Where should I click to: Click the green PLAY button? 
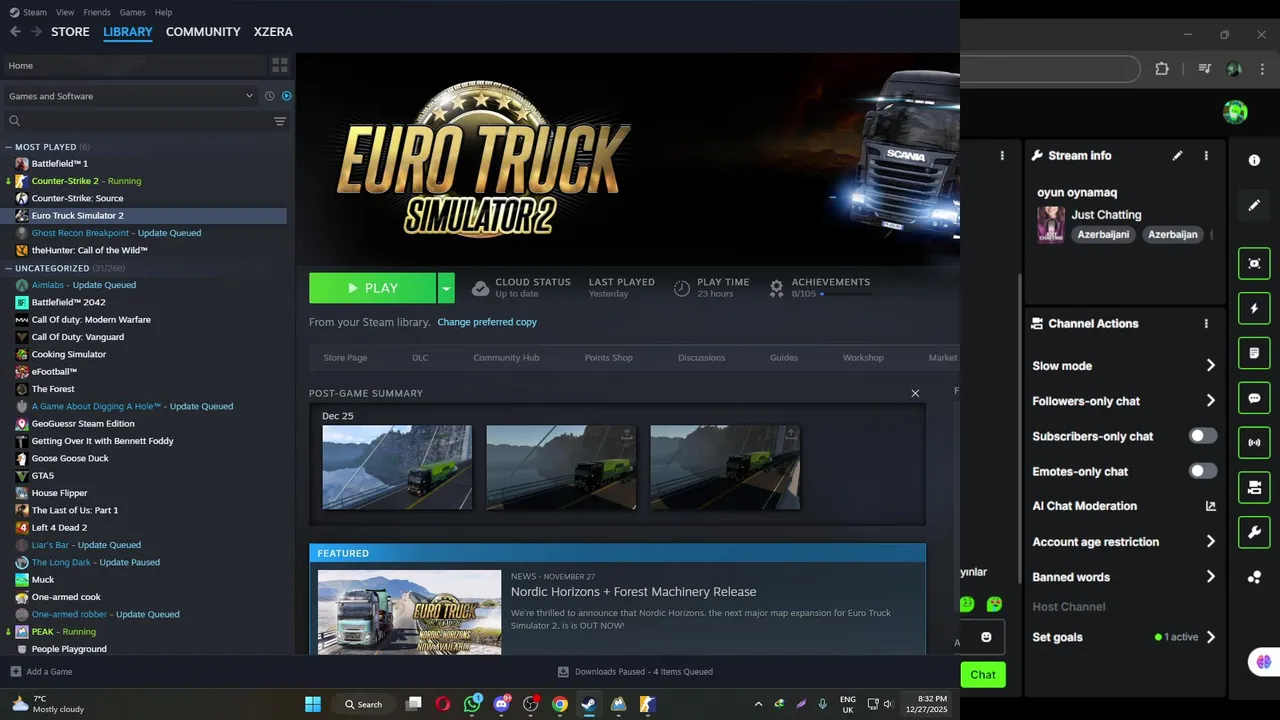point(372,288)
